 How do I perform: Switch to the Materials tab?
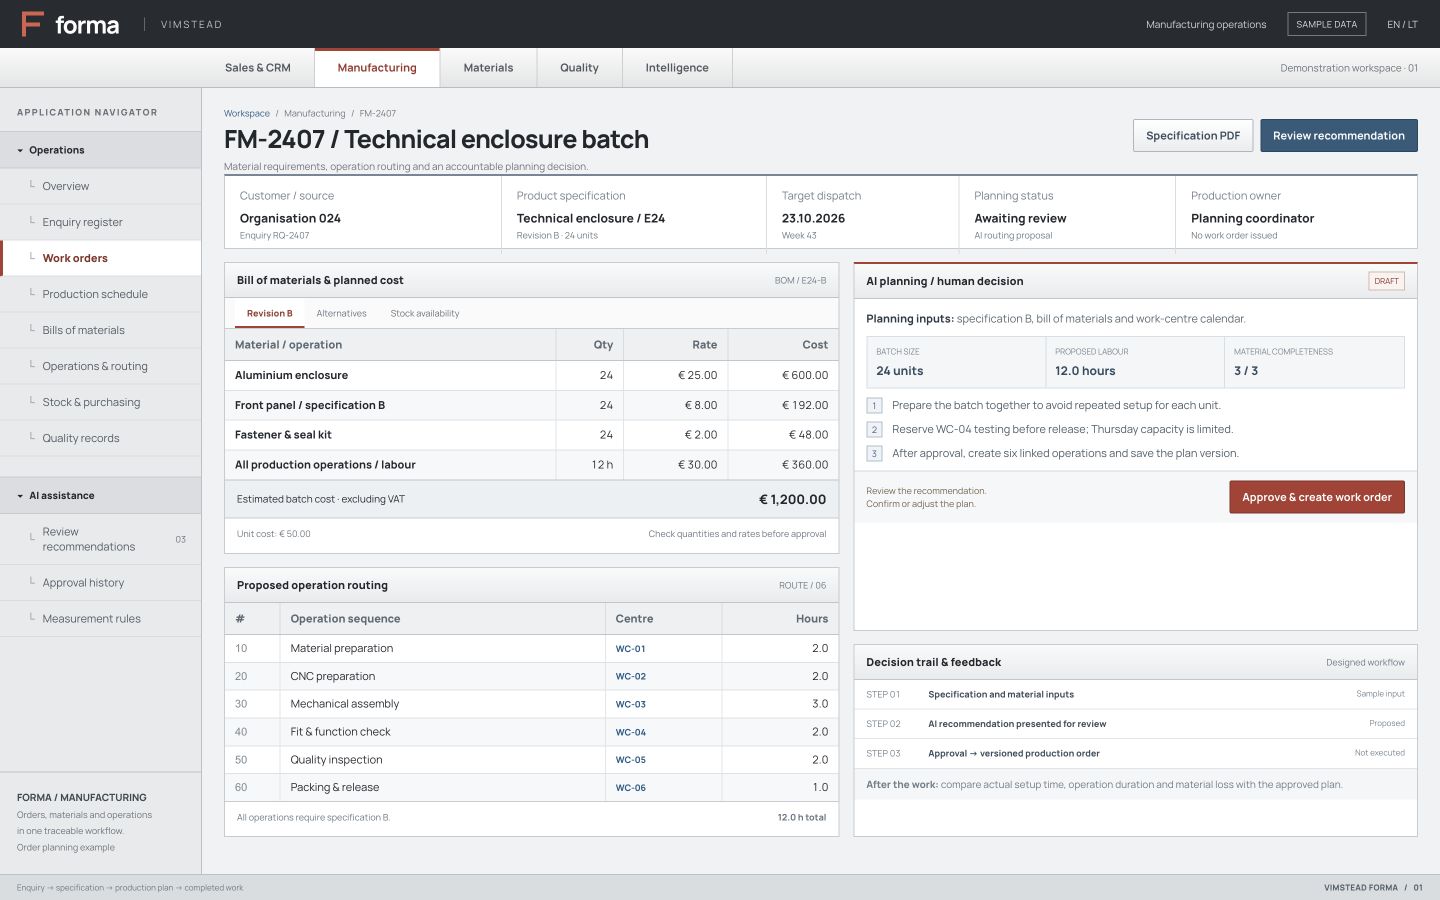pos(488,68)
